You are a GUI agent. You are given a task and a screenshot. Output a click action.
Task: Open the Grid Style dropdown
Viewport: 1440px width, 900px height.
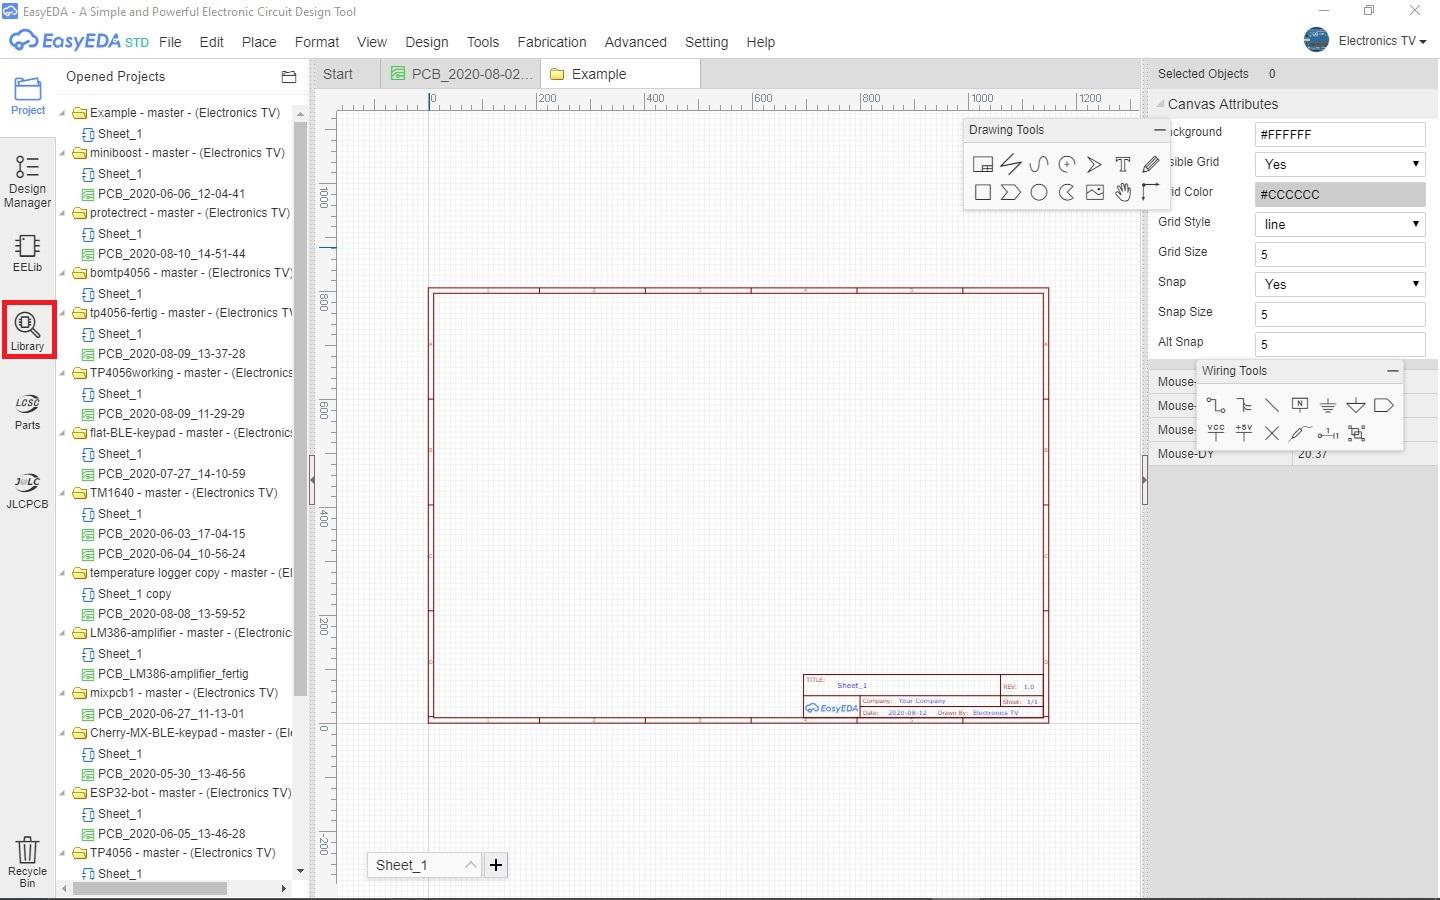click(1340, 224)
